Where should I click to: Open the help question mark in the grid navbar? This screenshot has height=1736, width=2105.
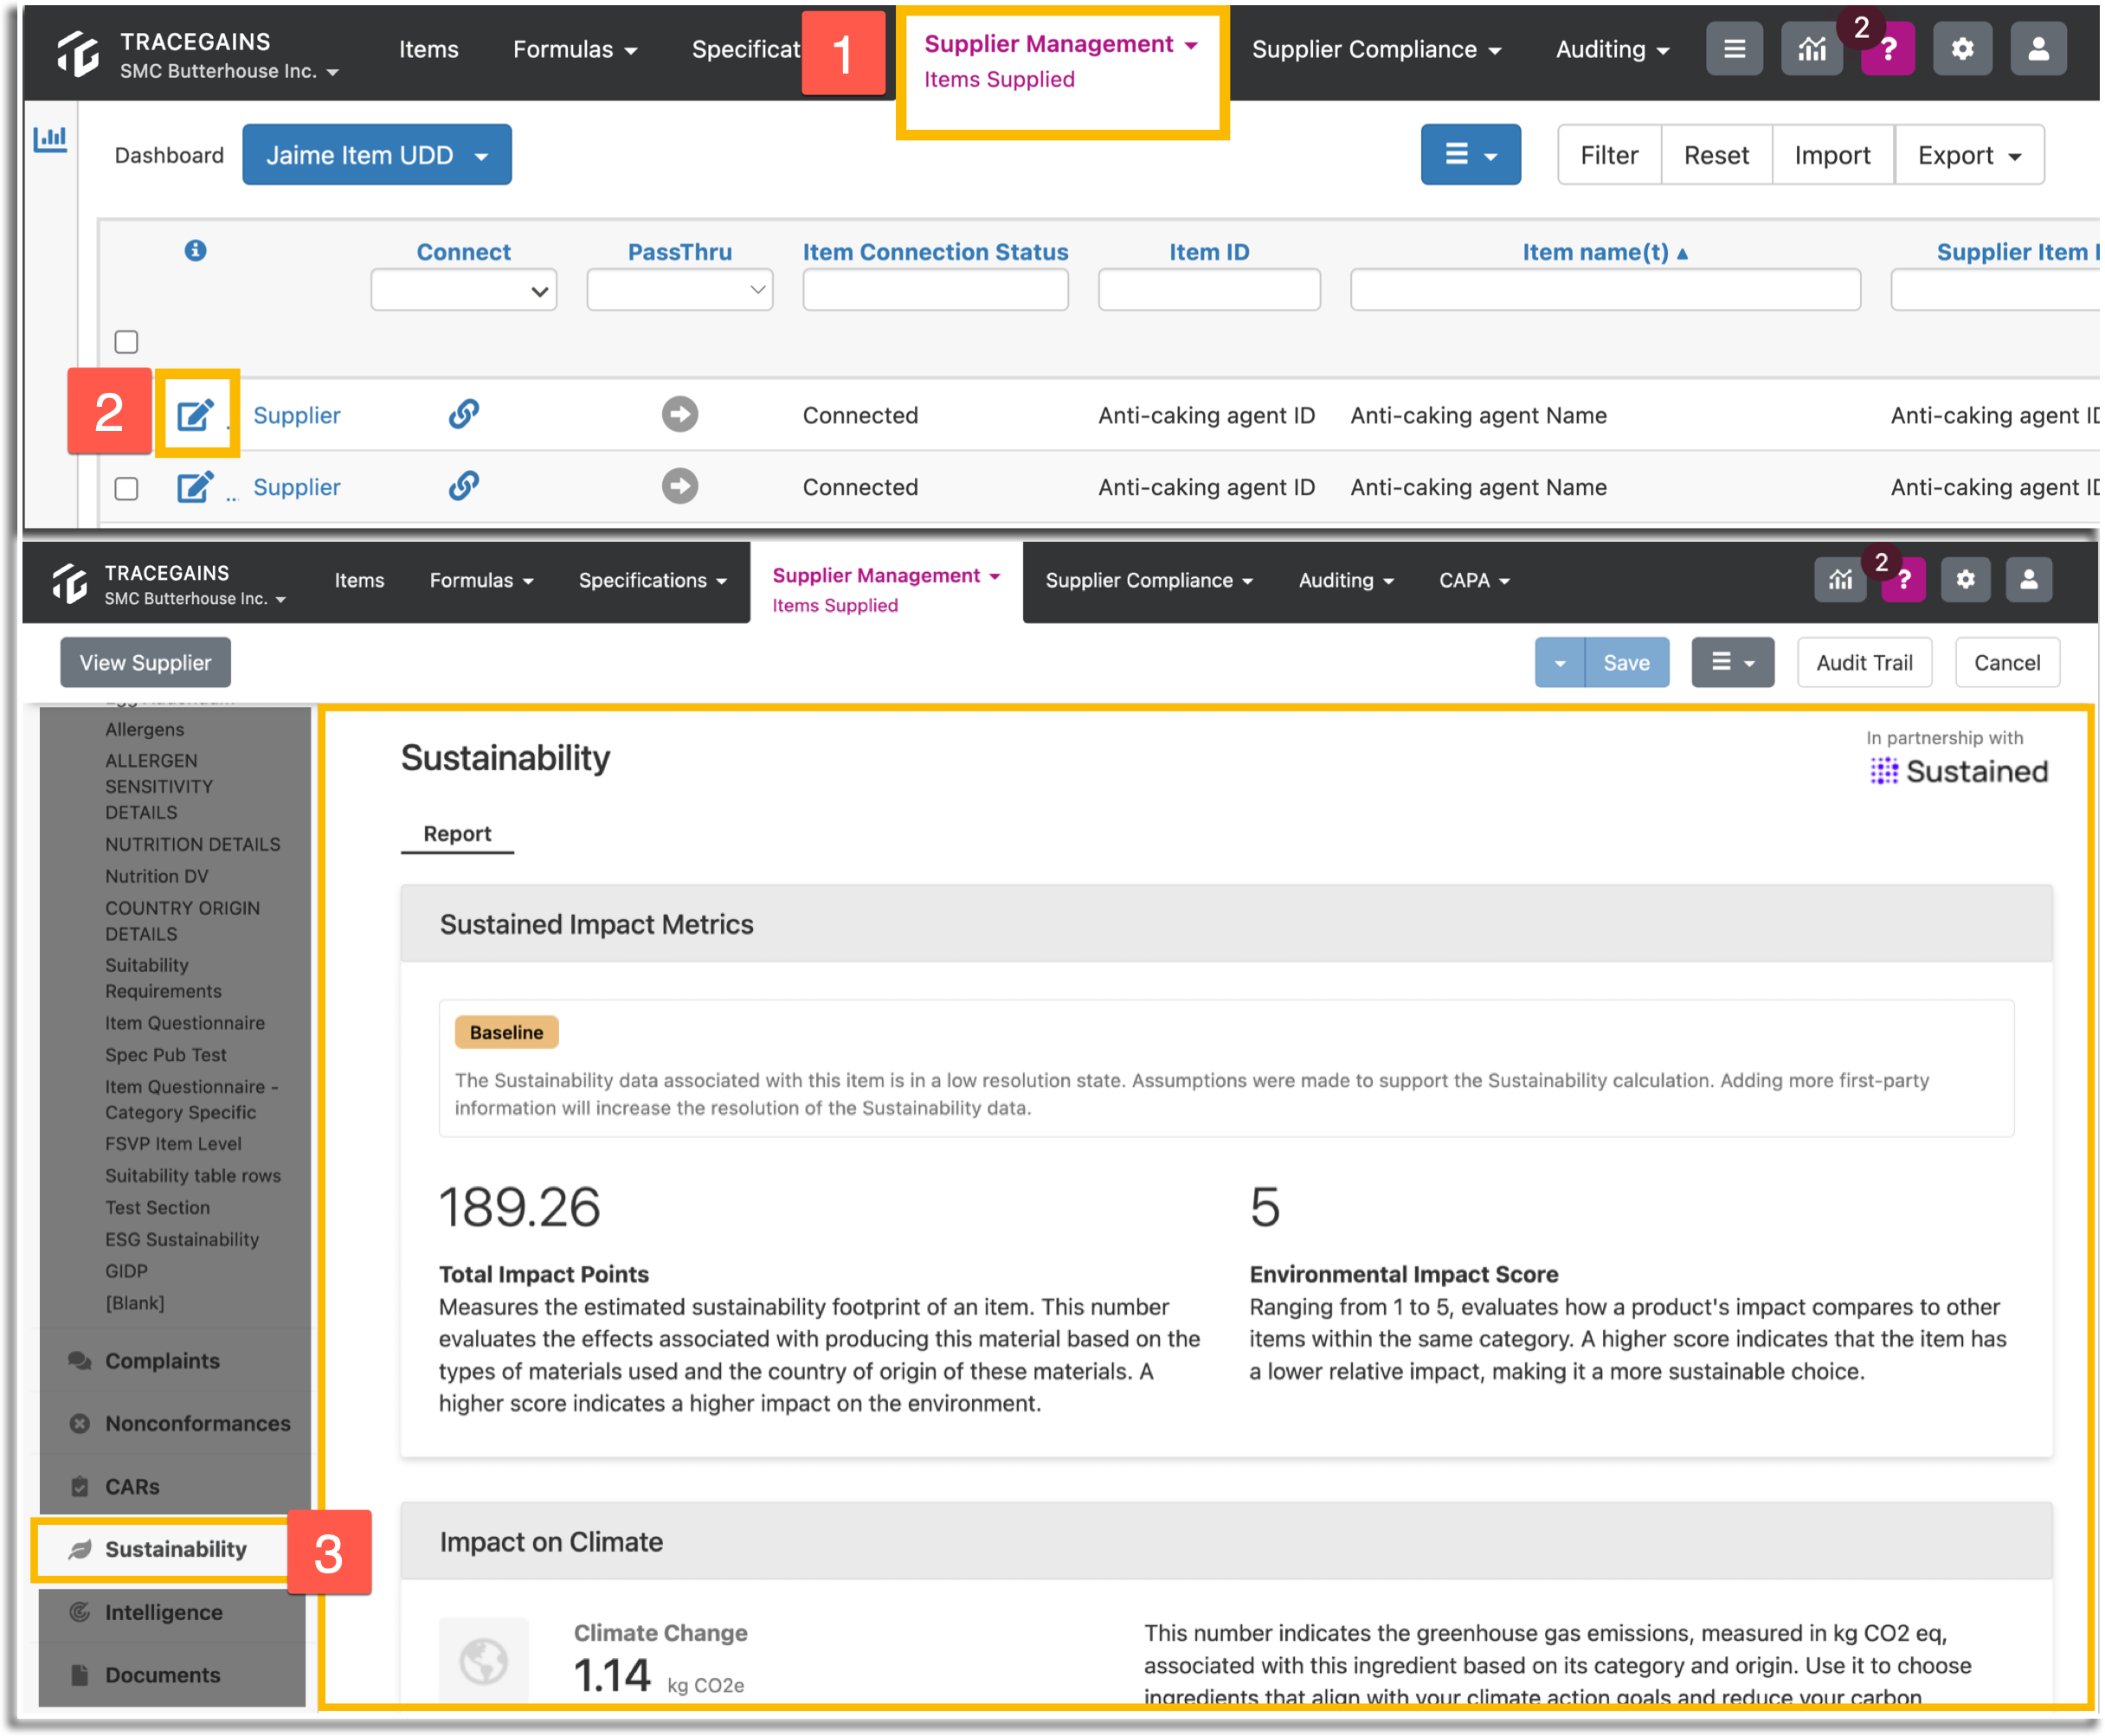tap(1888, 49)
